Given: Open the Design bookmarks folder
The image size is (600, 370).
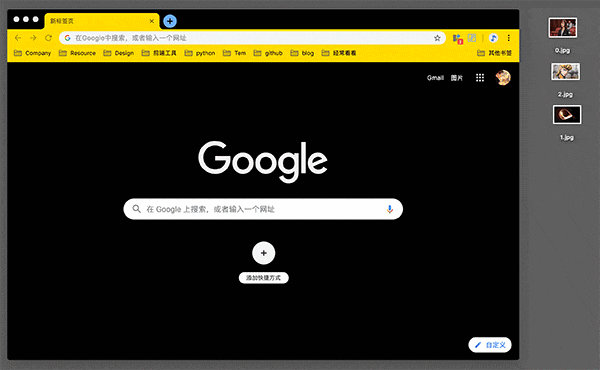Looking at the screenshot, I should coord(119,53).
